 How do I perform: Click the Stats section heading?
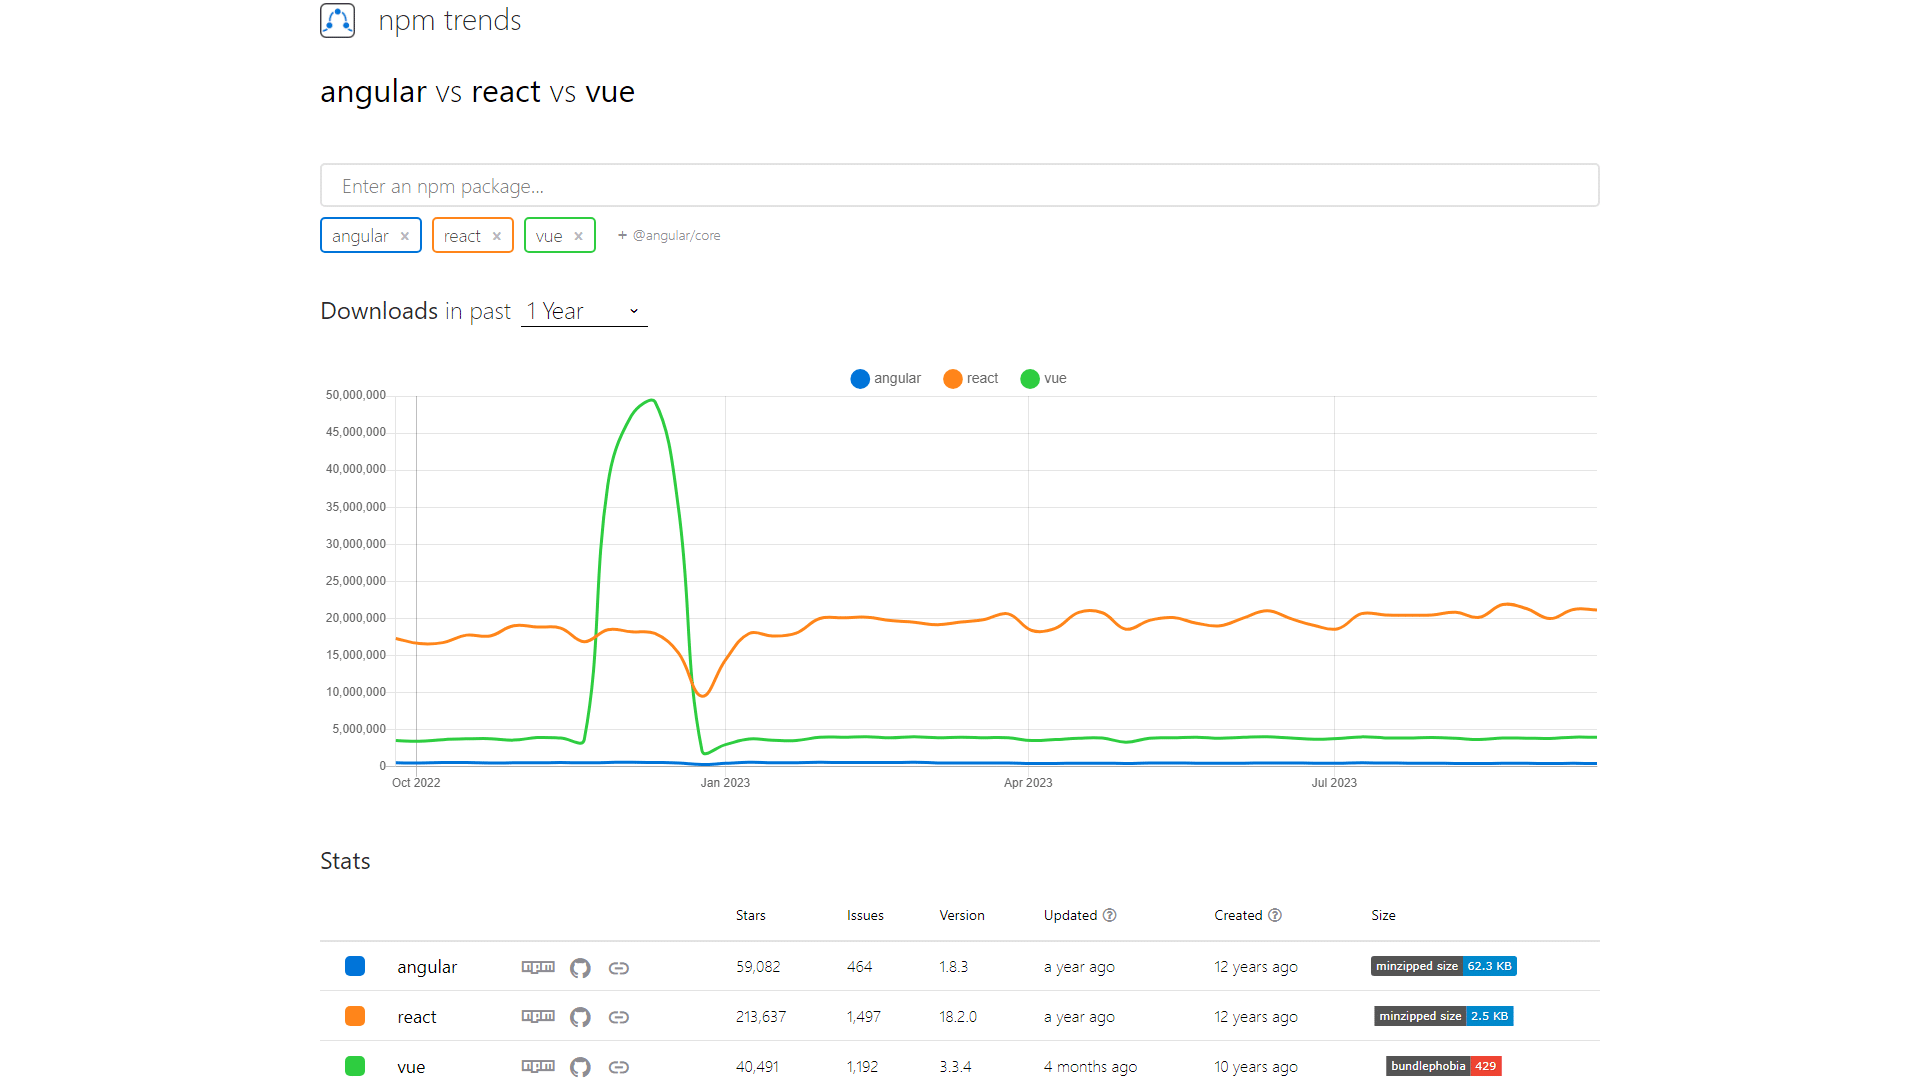tap(345, 861)
